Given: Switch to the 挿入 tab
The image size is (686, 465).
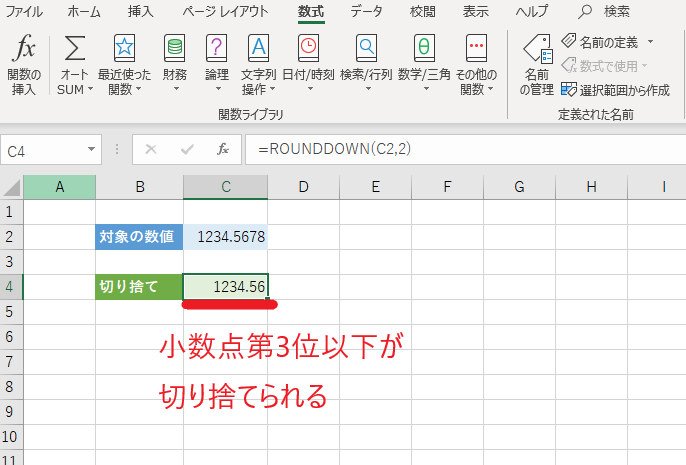Looking at the screenshot, I should tap(140, 12).
